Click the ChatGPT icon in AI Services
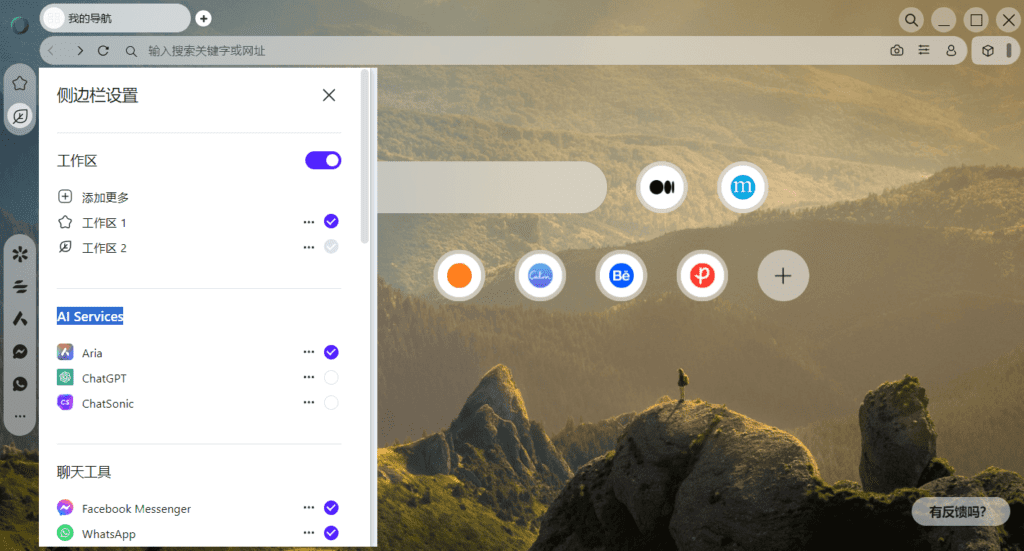Image resolution: width=1024 pixels, height=551 pixels. tap(65, 377)
